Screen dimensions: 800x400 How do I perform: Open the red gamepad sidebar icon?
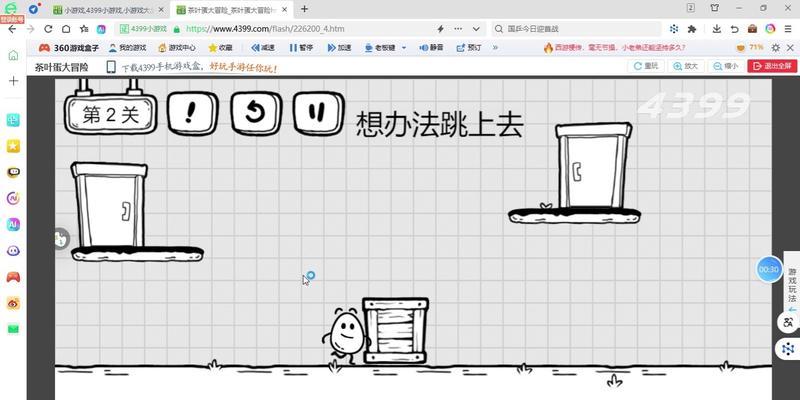(13, 277)
